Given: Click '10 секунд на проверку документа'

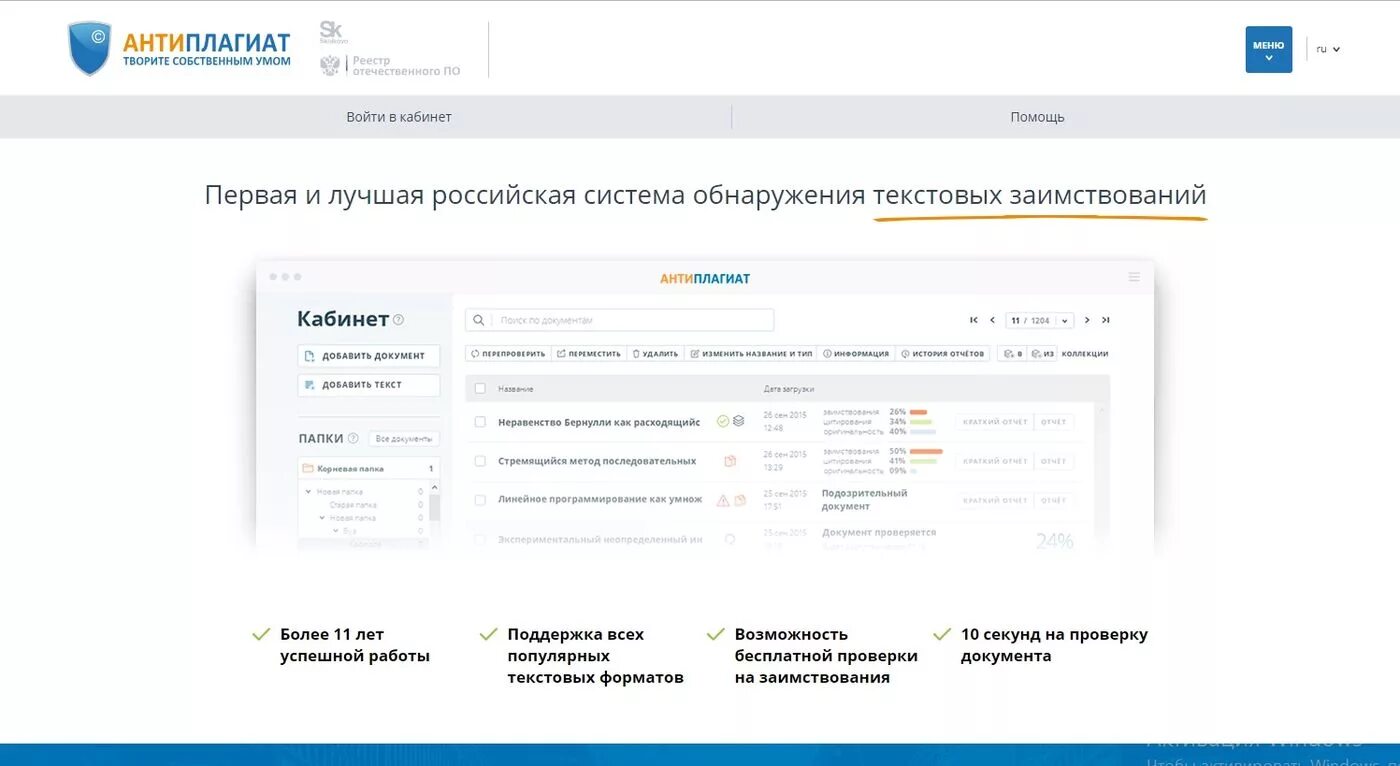Looking at the screenshot, I should point(1054,645).
